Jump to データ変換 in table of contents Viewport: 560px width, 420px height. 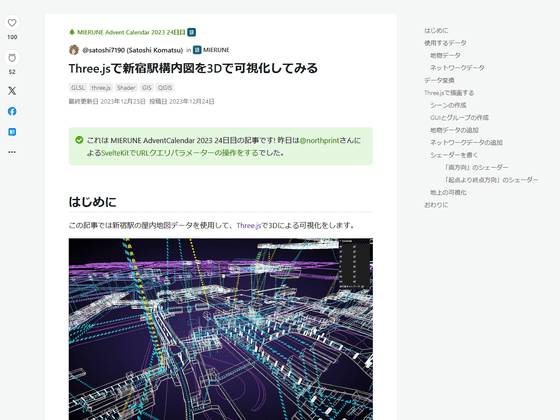439,80
